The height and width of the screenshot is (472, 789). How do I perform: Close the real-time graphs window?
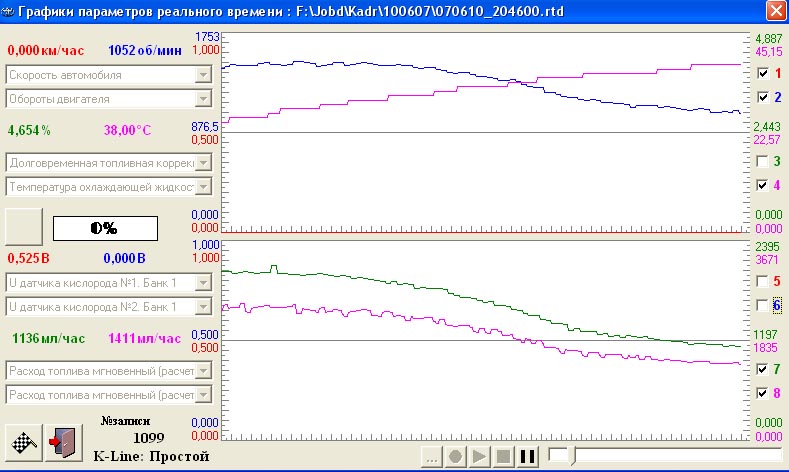tap(774, 11)
